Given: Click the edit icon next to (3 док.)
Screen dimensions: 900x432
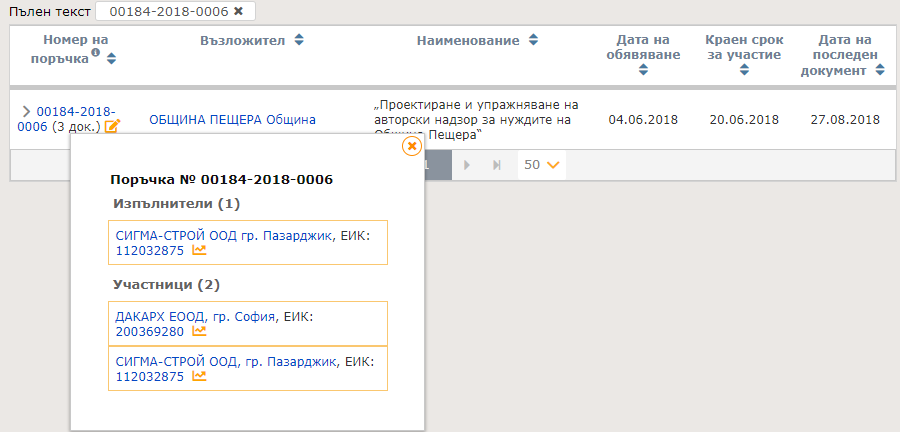Looking at the screenshot, I should [x=113, y=127].
